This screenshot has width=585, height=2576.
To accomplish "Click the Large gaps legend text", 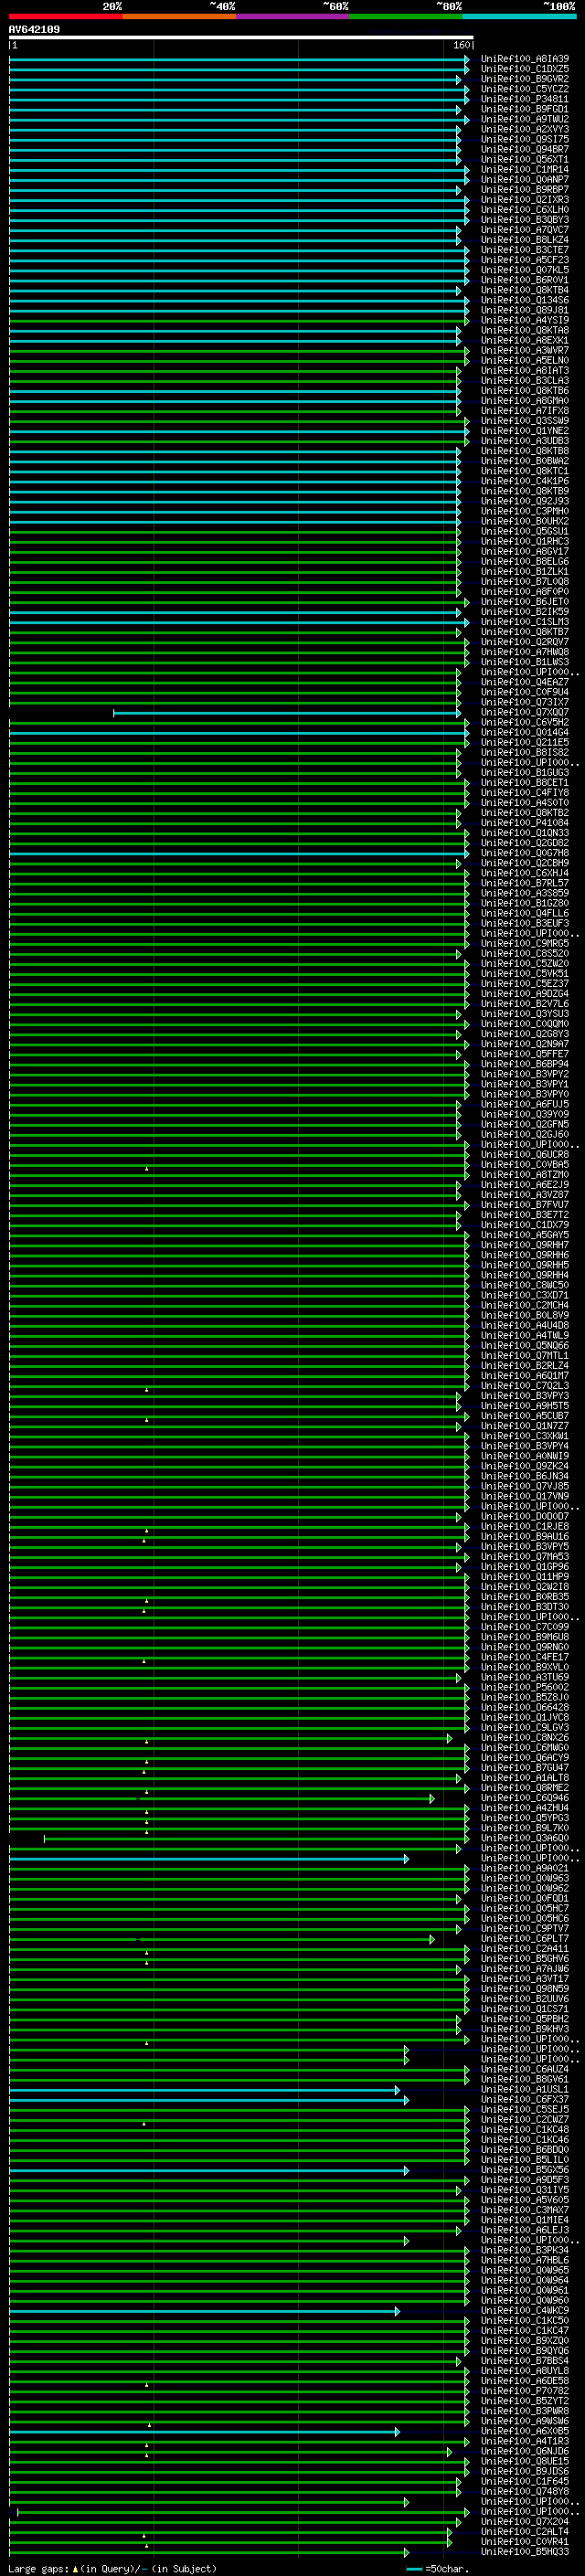I will (x=112, y=2568).
